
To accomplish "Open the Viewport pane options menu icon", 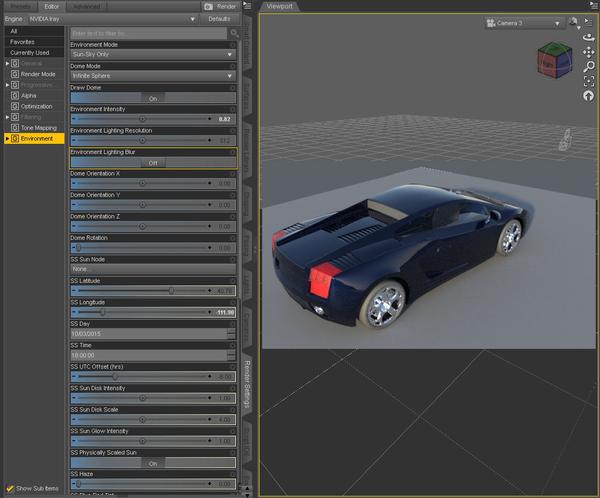I will pyautogui.click(x=593, y=5).
